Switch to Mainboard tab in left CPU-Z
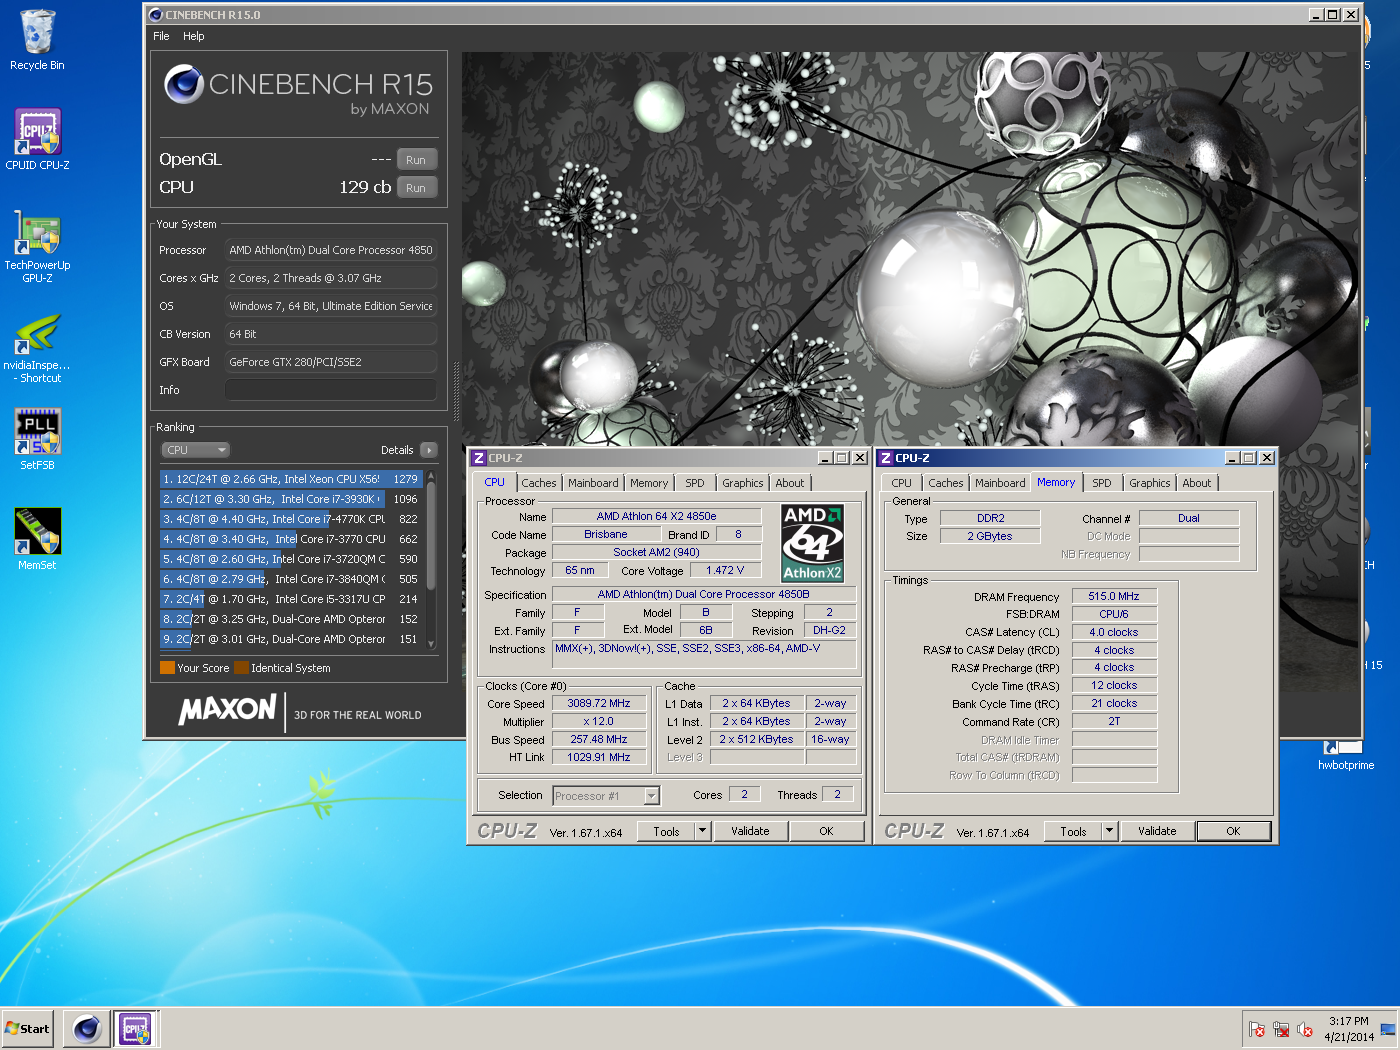The width and height of the screenshot is (1400, 1050). coord(593,483)
